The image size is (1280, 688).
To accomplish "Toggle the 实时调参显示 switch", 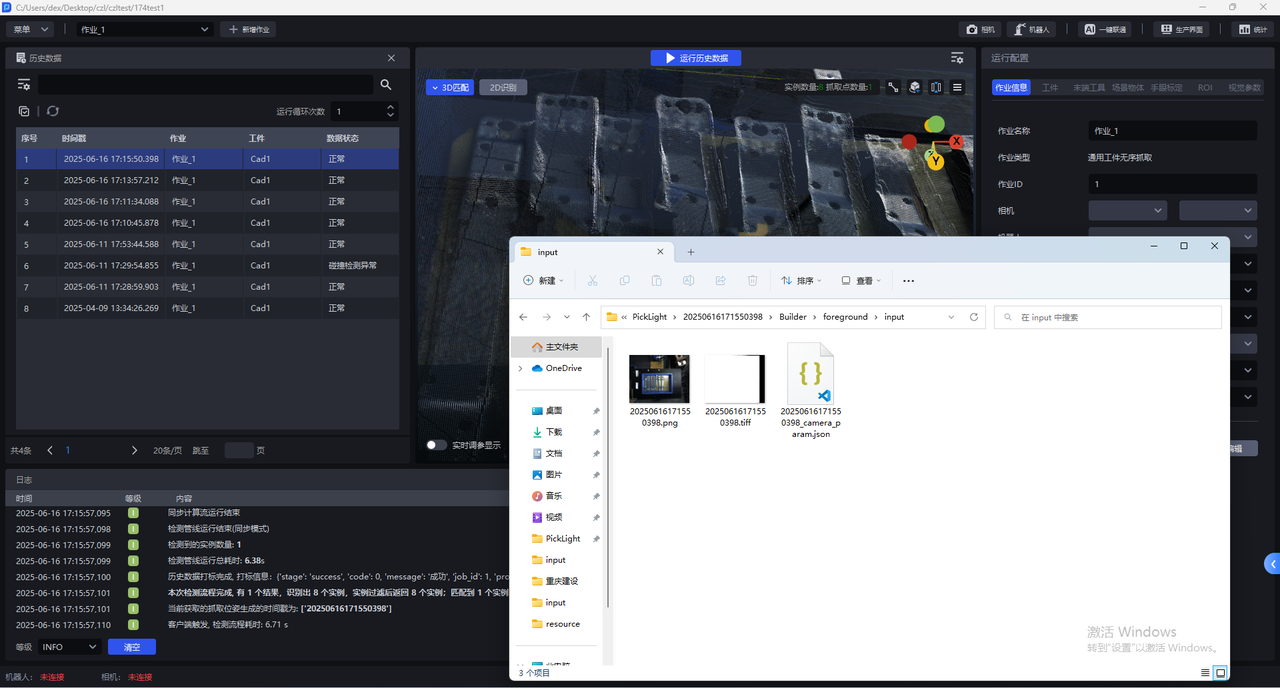I will [436, 445].
